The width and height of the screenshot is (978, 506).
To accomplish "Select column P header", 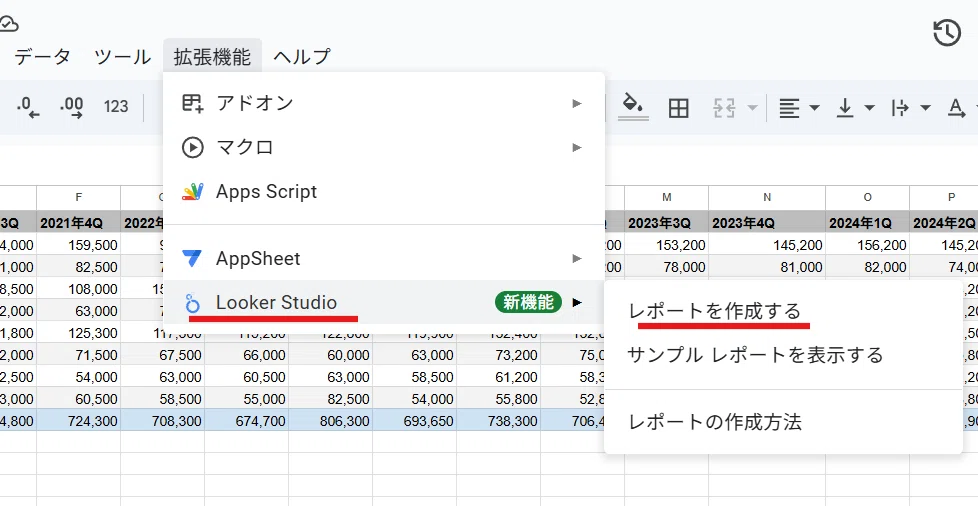I will coord(944,197).
